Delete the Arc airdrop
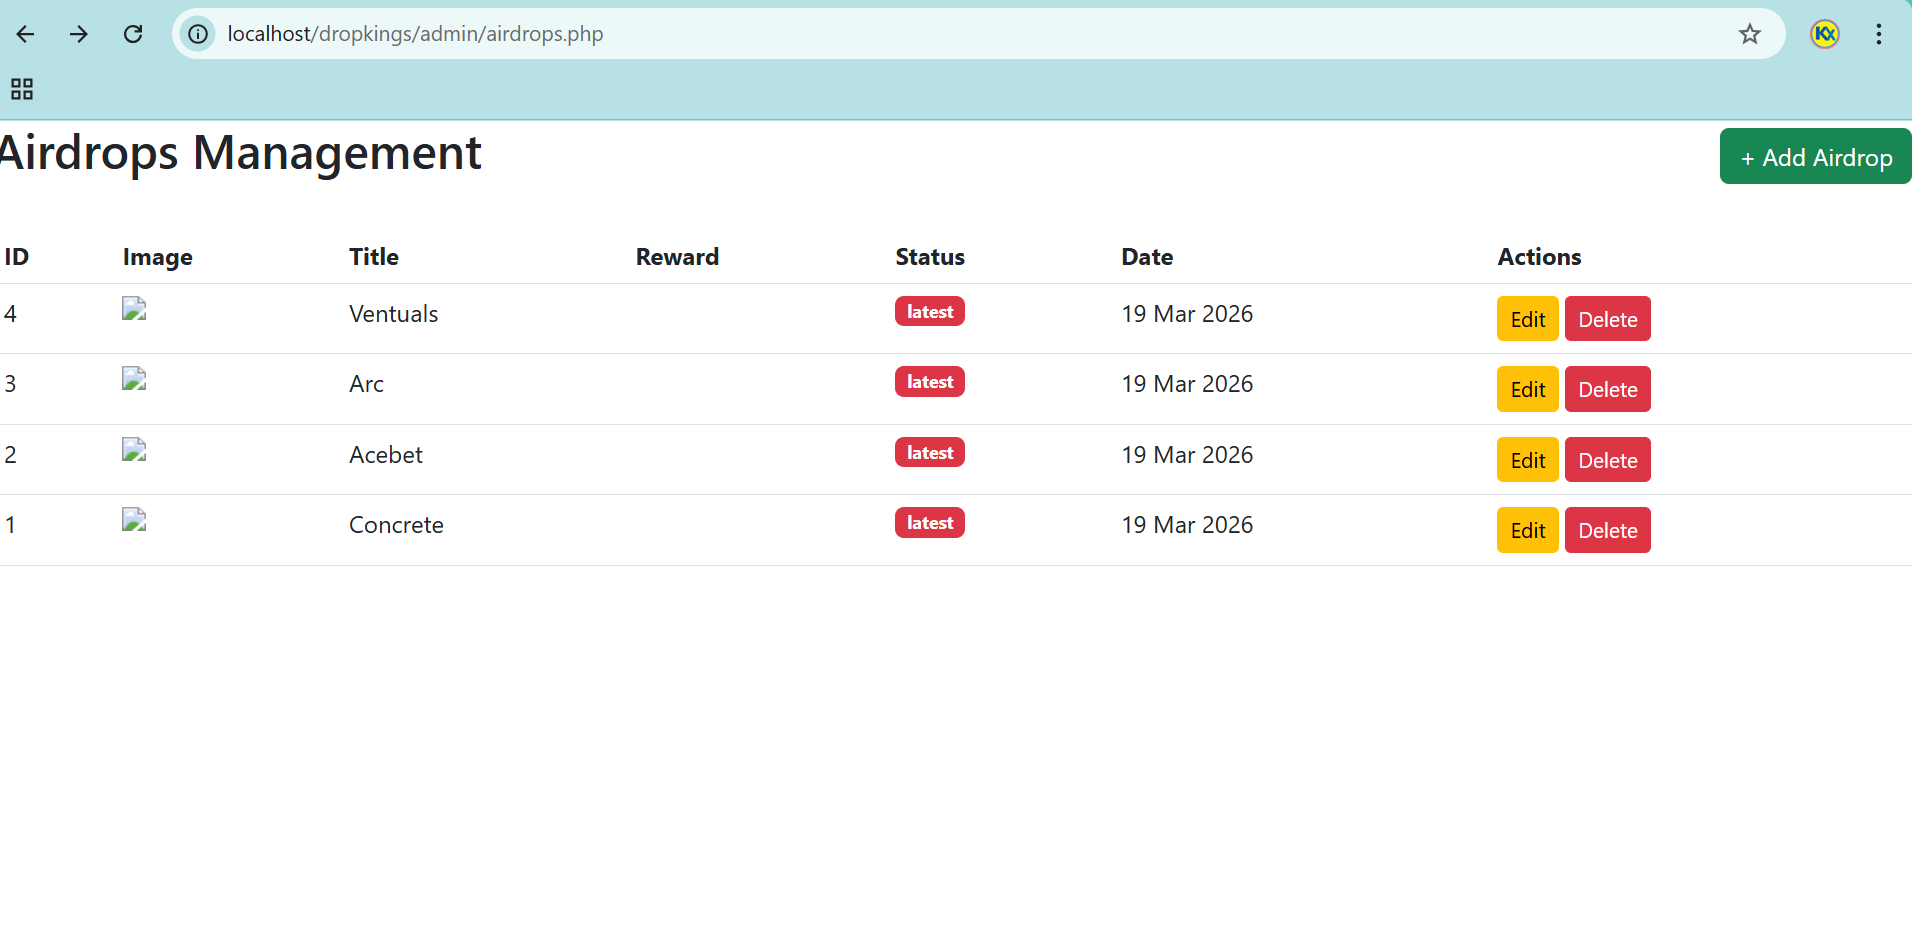The width and height of the screenshot is (1912, 940). (1607, 389)
